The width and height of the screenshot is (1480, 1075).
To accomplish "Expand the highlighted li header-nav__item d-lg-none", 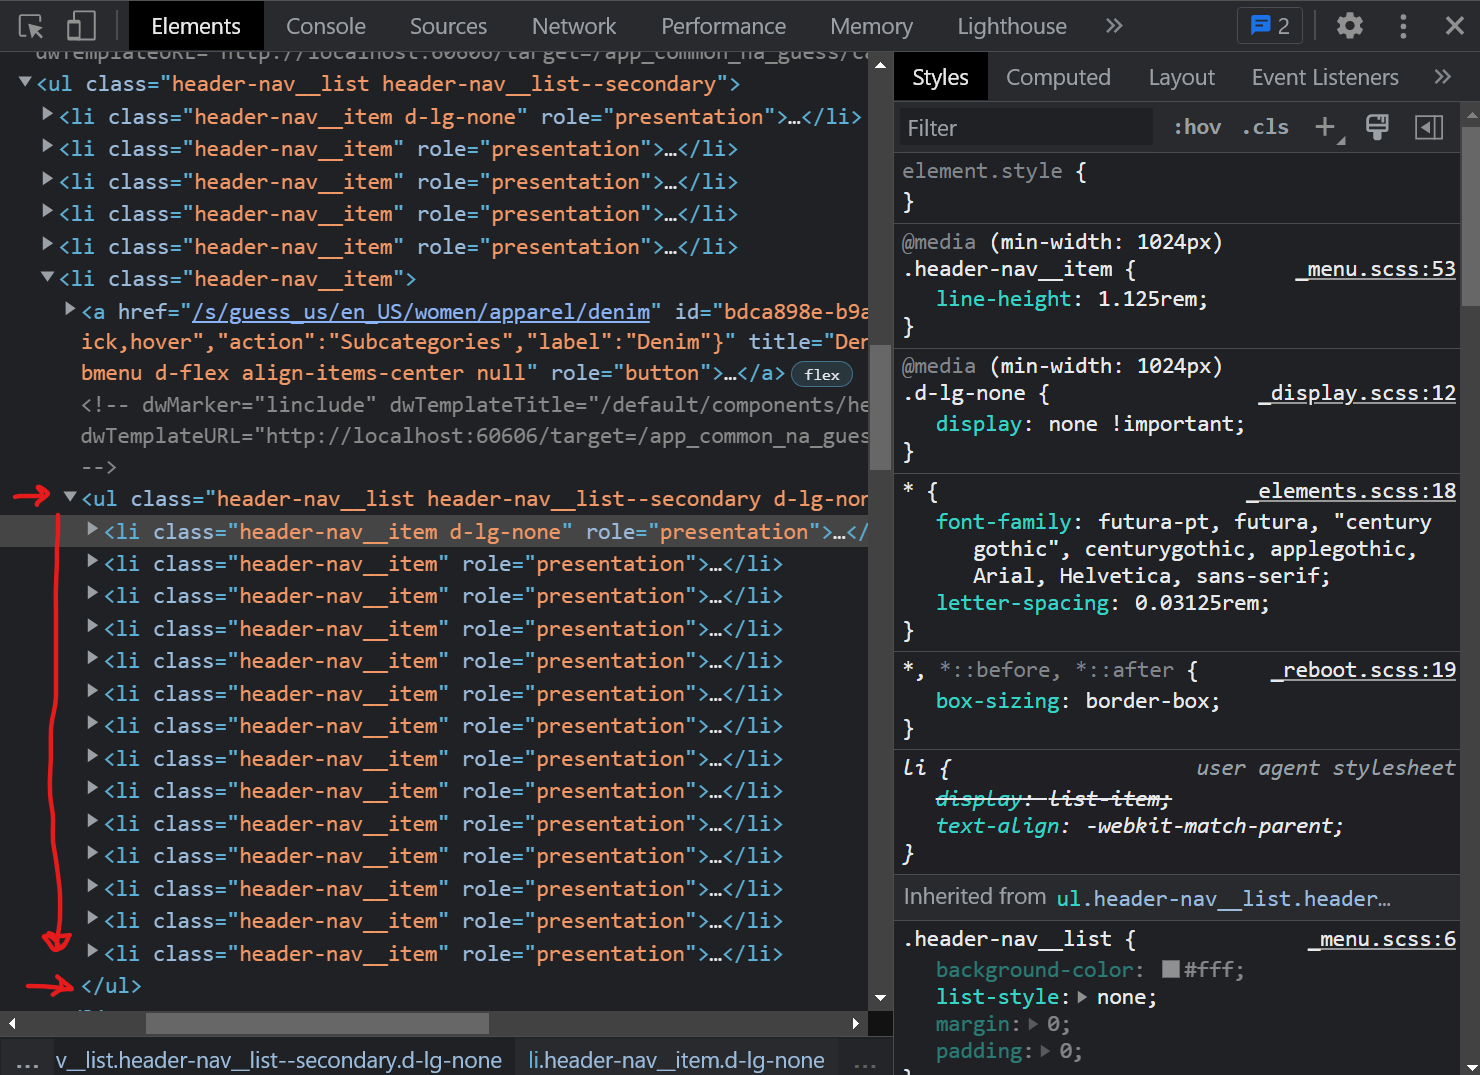I will (x=91, y=531).
